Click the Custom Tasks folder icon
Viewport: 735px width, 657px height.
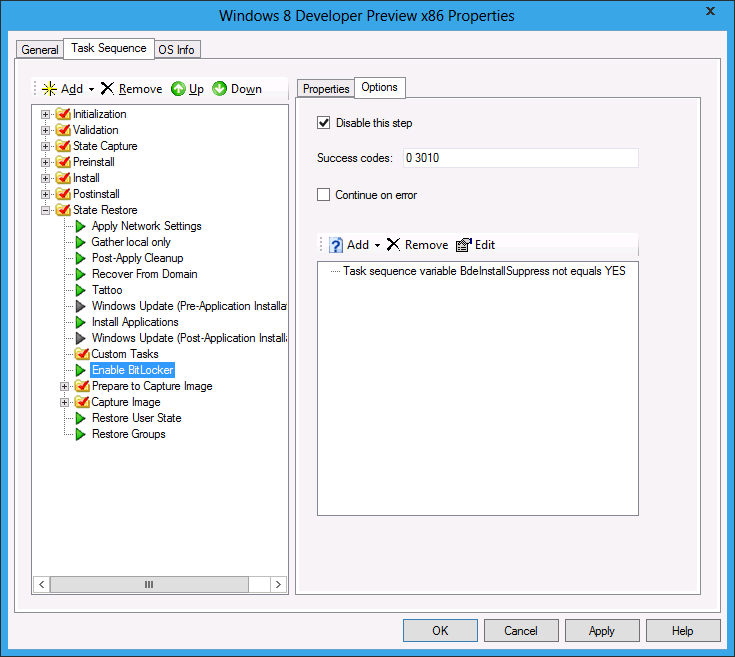82,354
